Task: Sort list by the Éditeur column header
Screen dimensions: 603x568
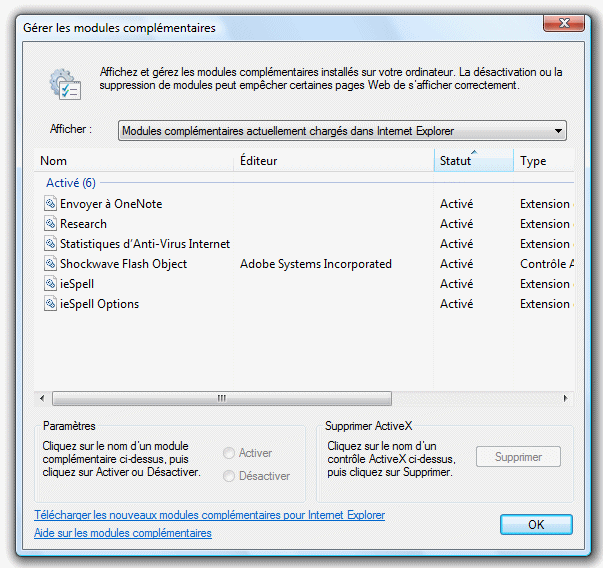Action: 334,160
